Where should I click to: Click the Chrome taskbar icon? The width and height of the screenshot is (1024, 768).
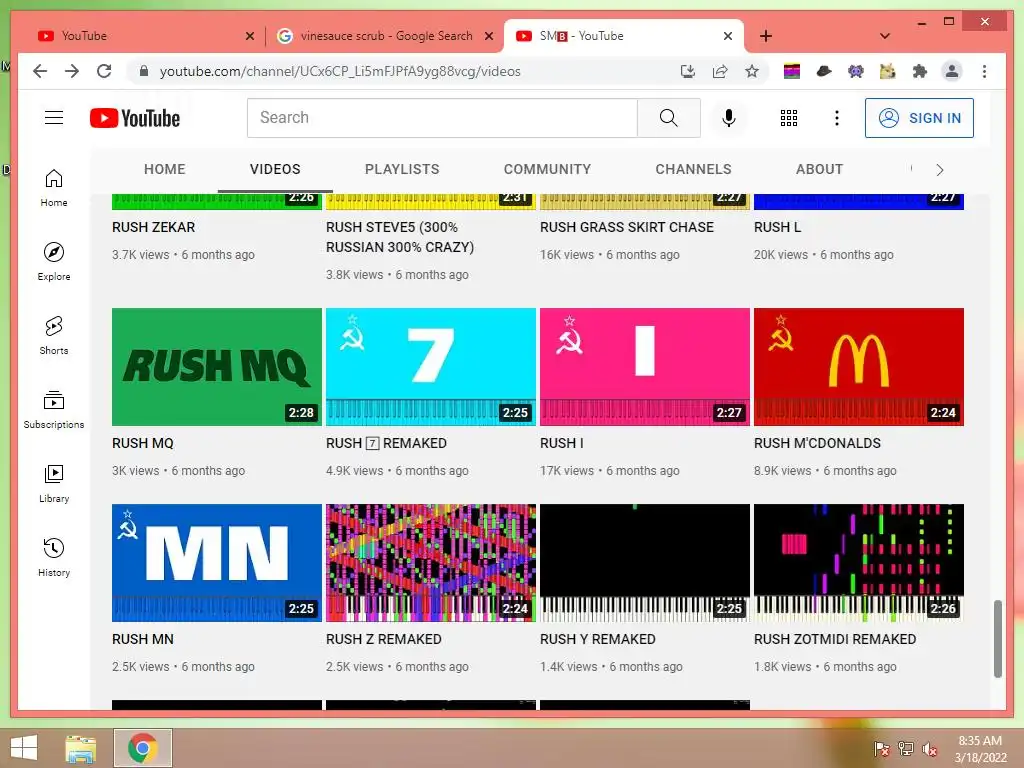[x=142, y=748]
